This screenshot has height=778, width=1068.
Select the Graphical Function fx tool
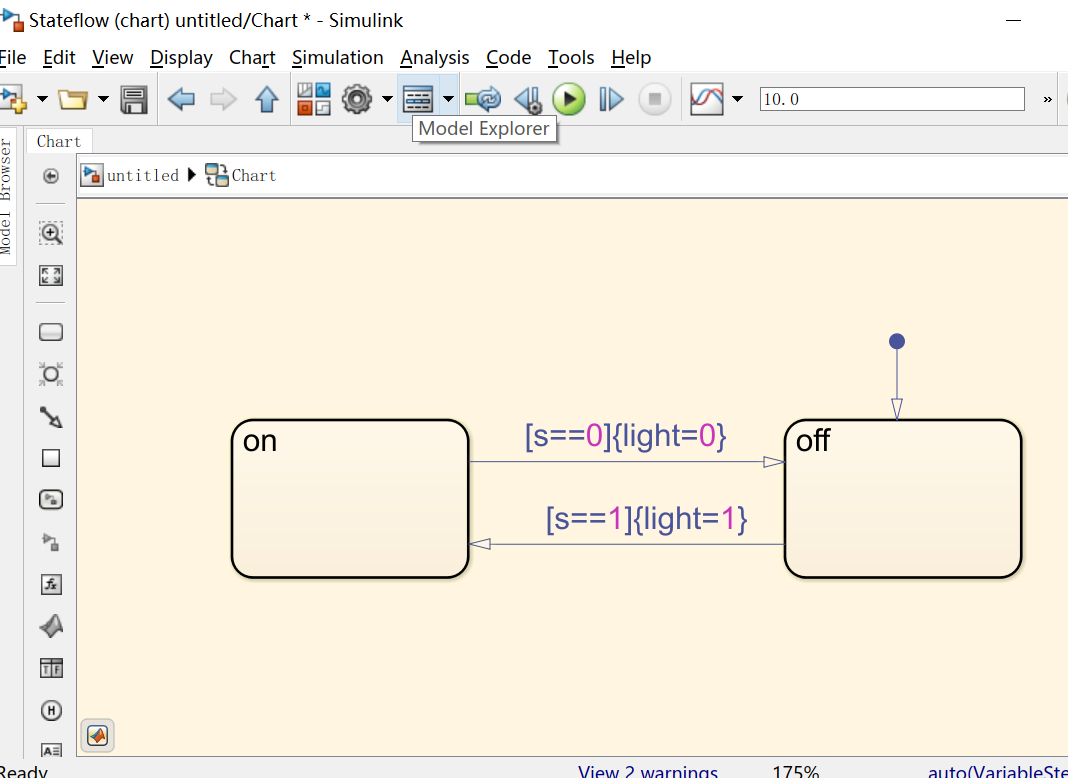pos(51,584)
